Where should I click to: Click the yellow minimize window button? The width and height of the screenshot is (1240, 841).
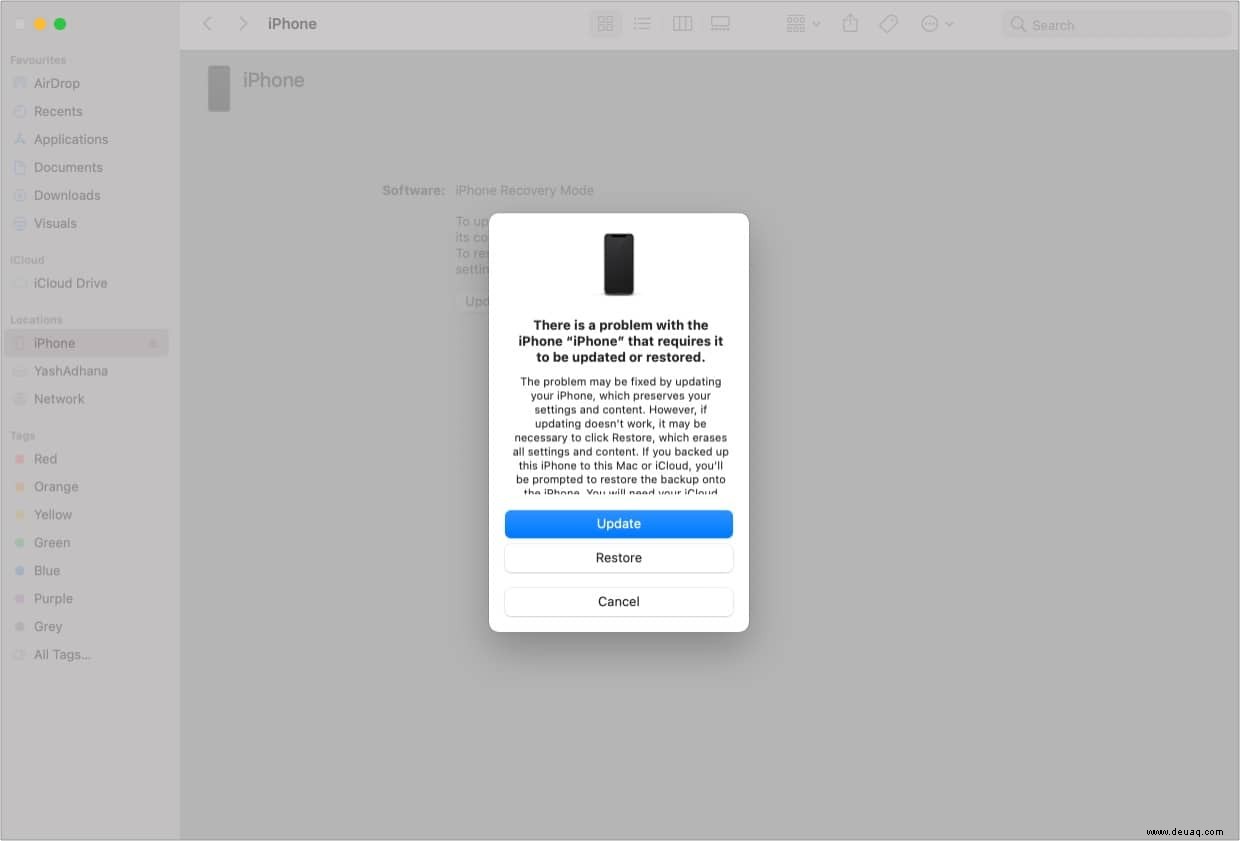click(40, 24)
